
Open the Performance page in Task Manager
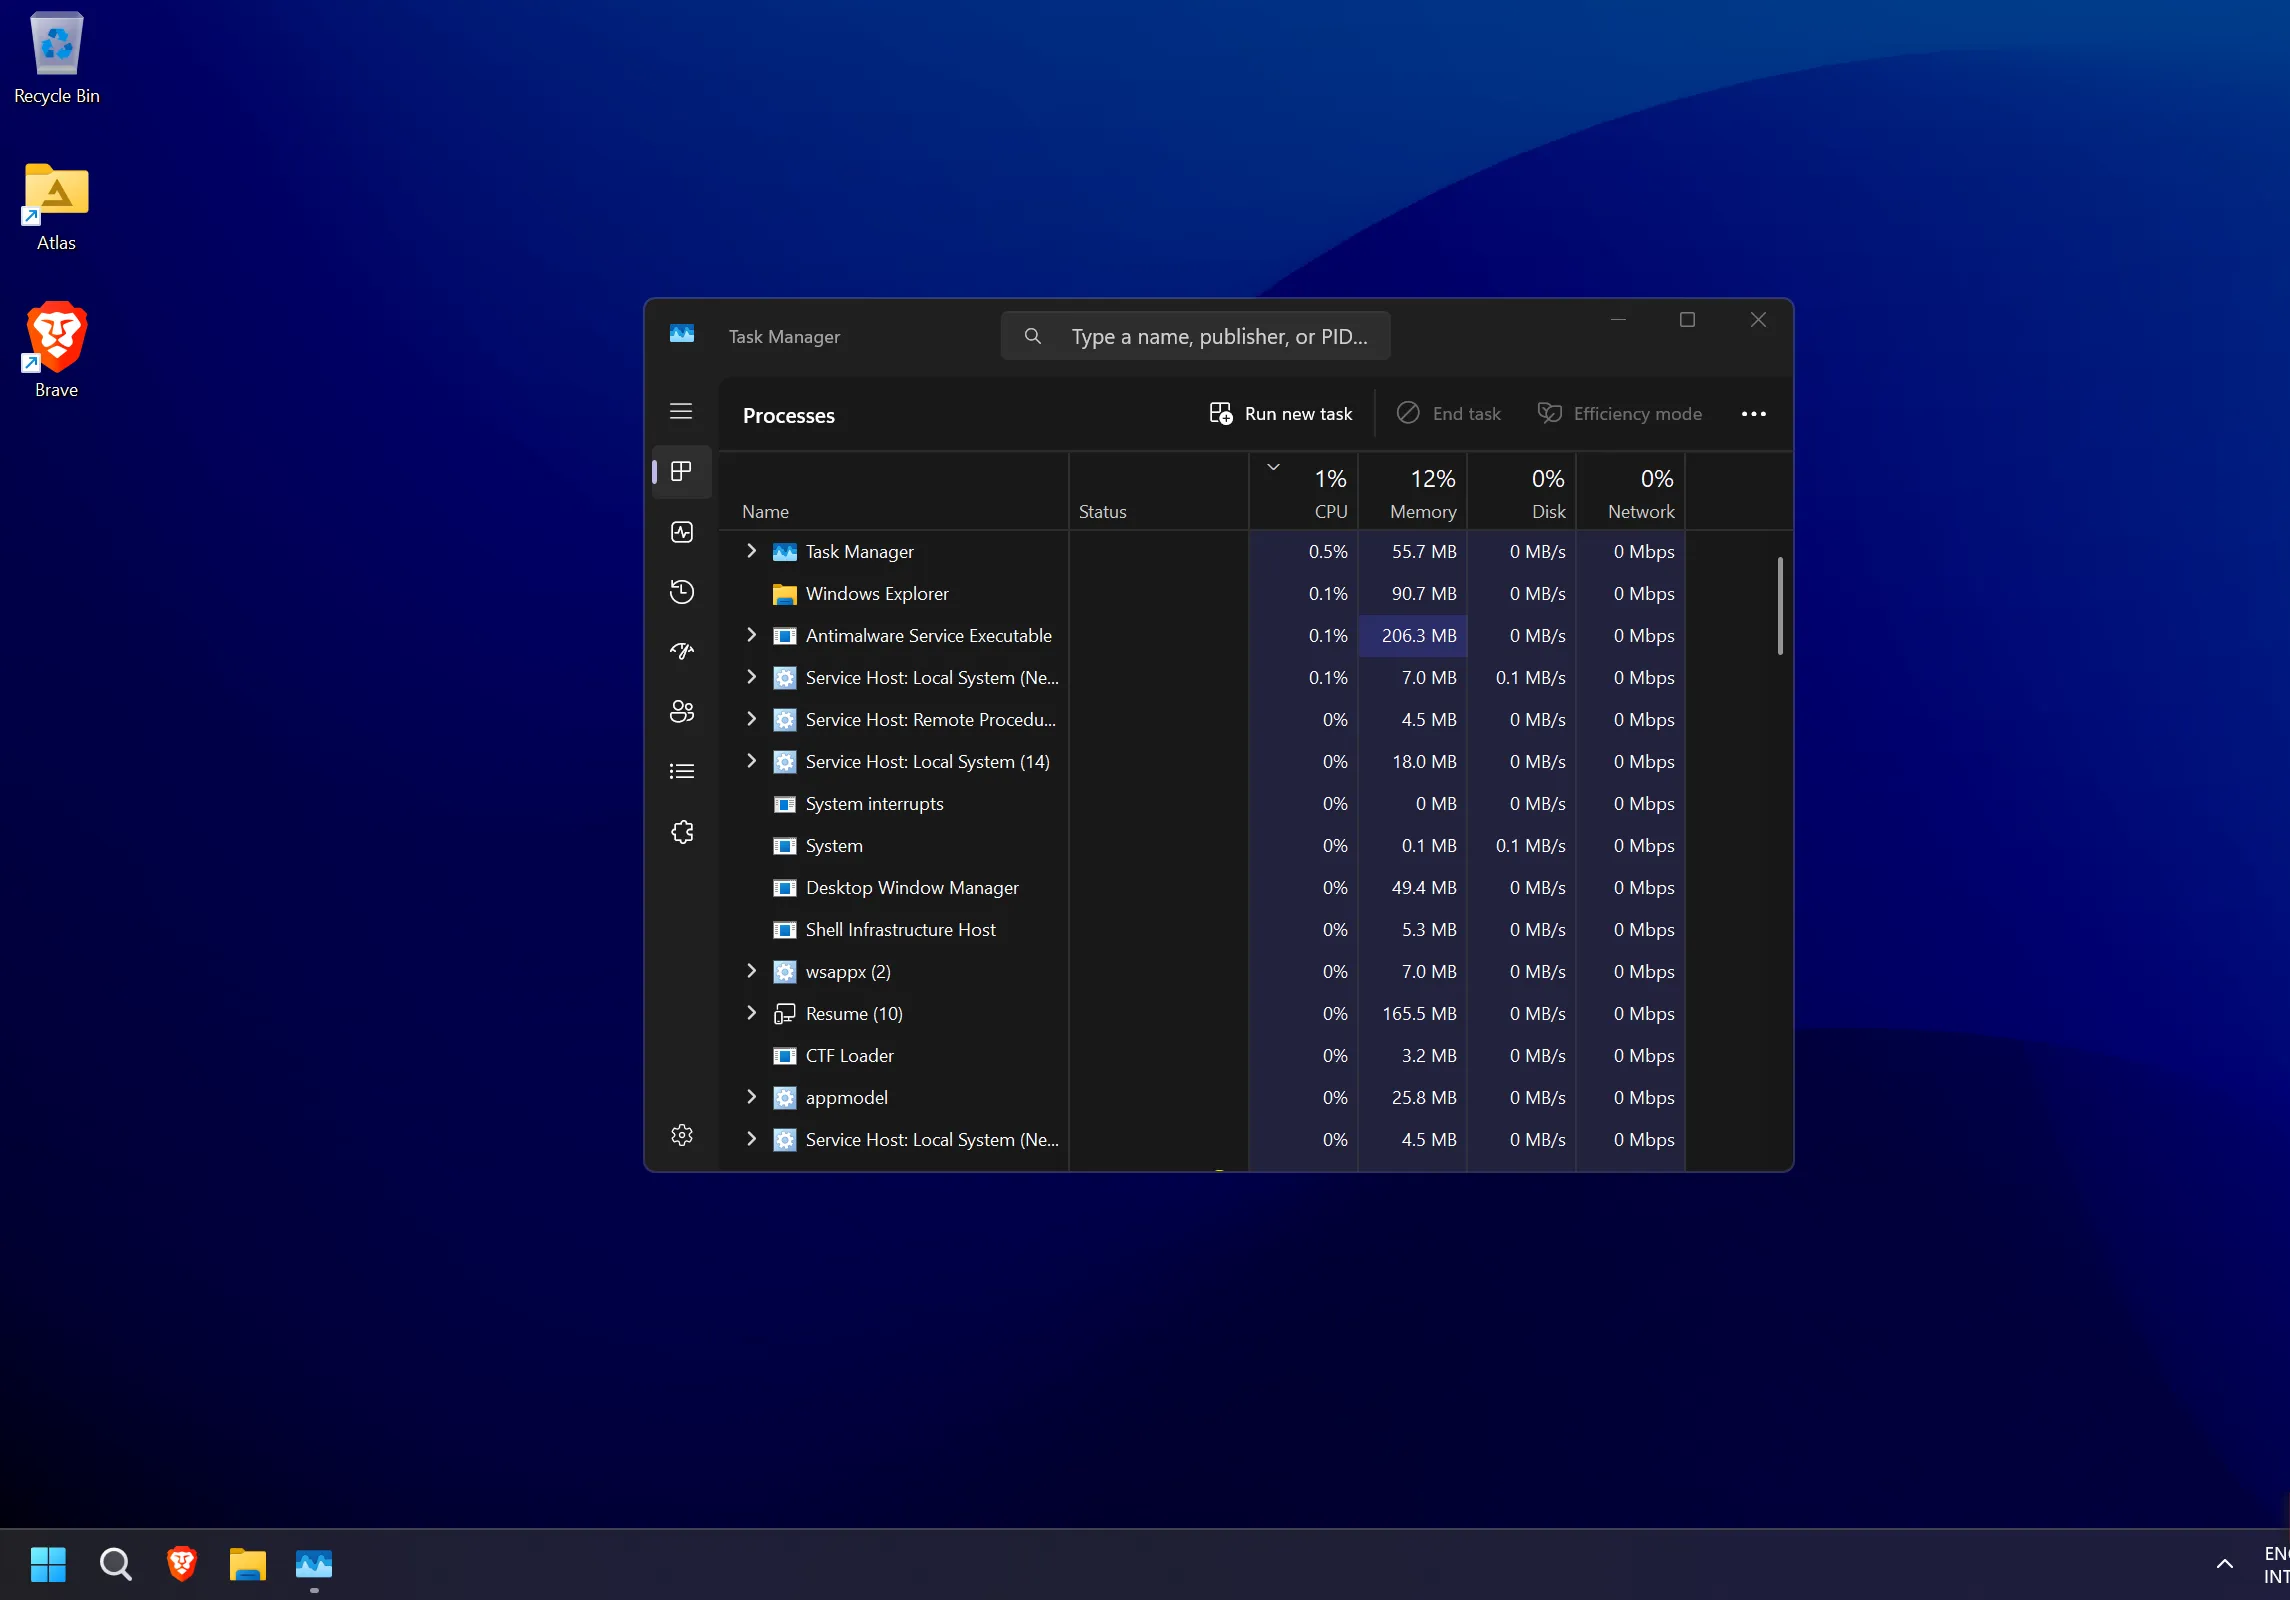tap(681, 532)
